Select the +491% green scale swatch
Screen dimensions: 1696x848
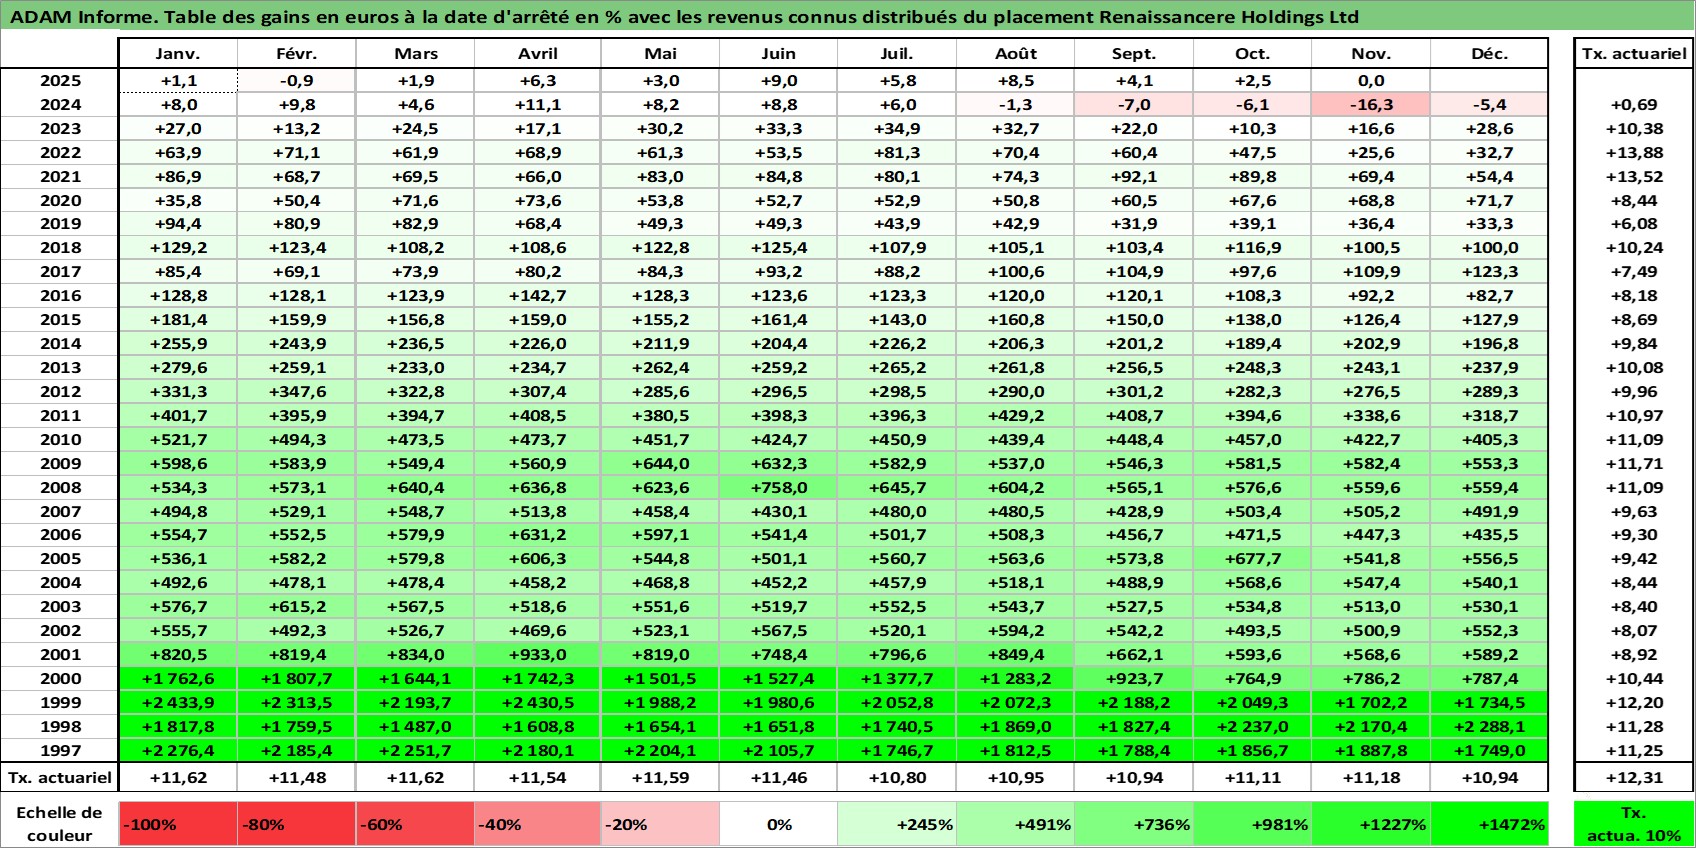1015,824
